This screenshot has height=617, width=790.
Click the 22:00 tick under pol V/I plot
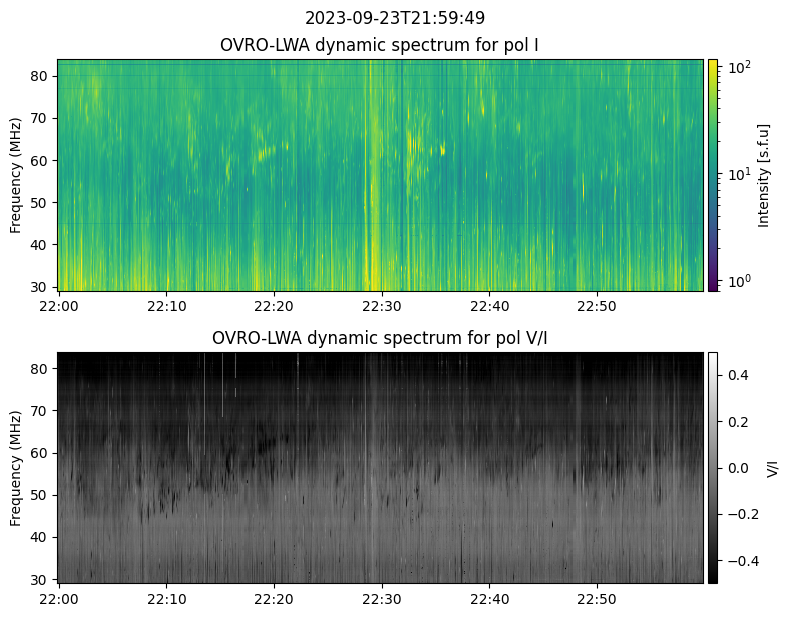pos(59,599)
